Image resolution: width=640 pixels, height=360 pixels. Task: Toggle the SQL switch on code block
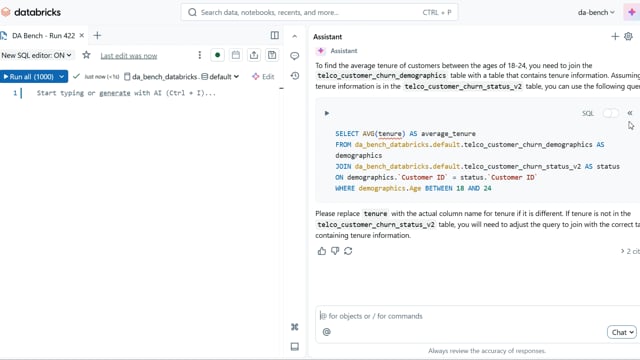pos(611,113)
